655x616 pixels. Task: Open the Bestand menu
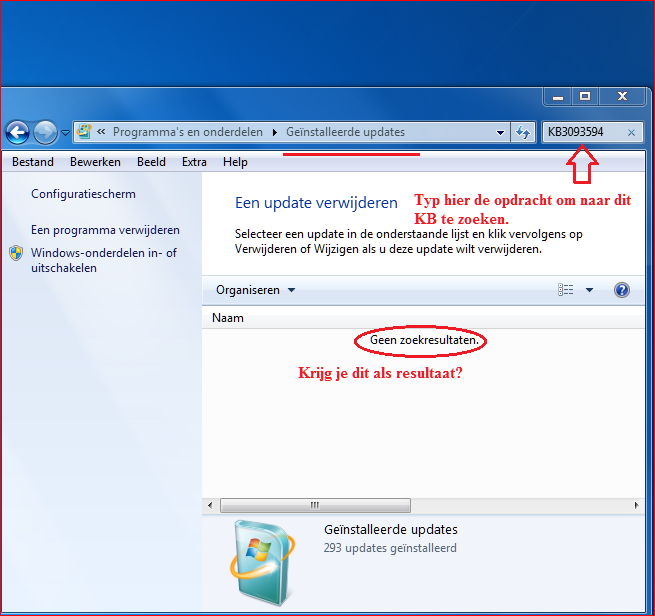click(33, 162)
